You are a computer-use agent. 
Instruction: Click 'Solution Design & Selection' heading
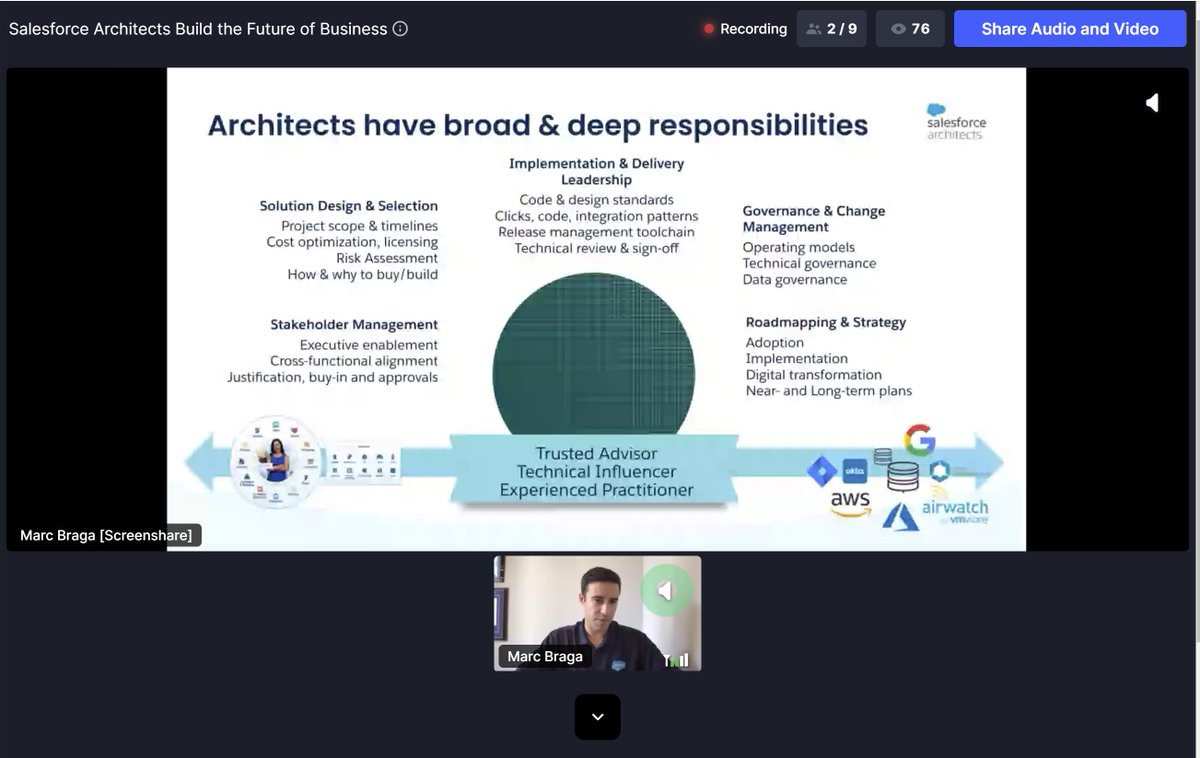pyautogui.click(x=349, y=206)
